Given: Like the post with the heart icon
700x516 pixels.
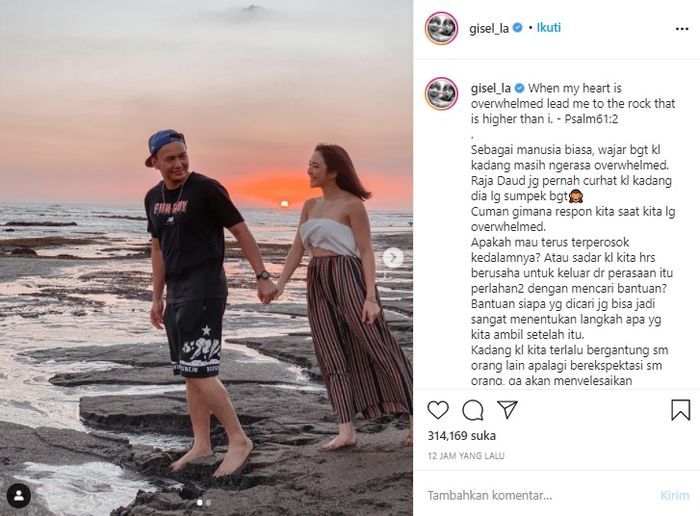Looking at the screenshot, I should point(438,409).
